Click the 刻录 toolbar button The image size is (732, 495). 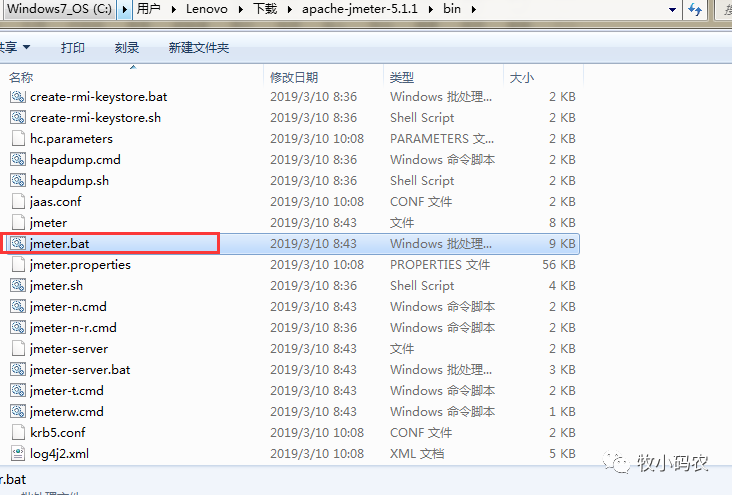(127, 48)
